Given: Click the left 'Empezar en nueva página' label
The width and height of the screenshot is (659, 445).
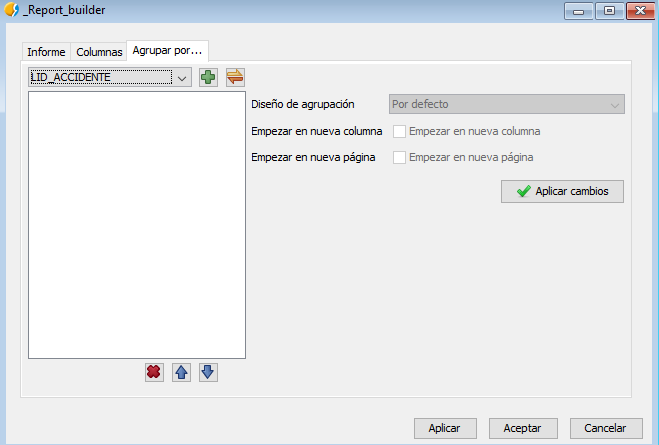Looking at the screenshot, I should click(313, 157).
